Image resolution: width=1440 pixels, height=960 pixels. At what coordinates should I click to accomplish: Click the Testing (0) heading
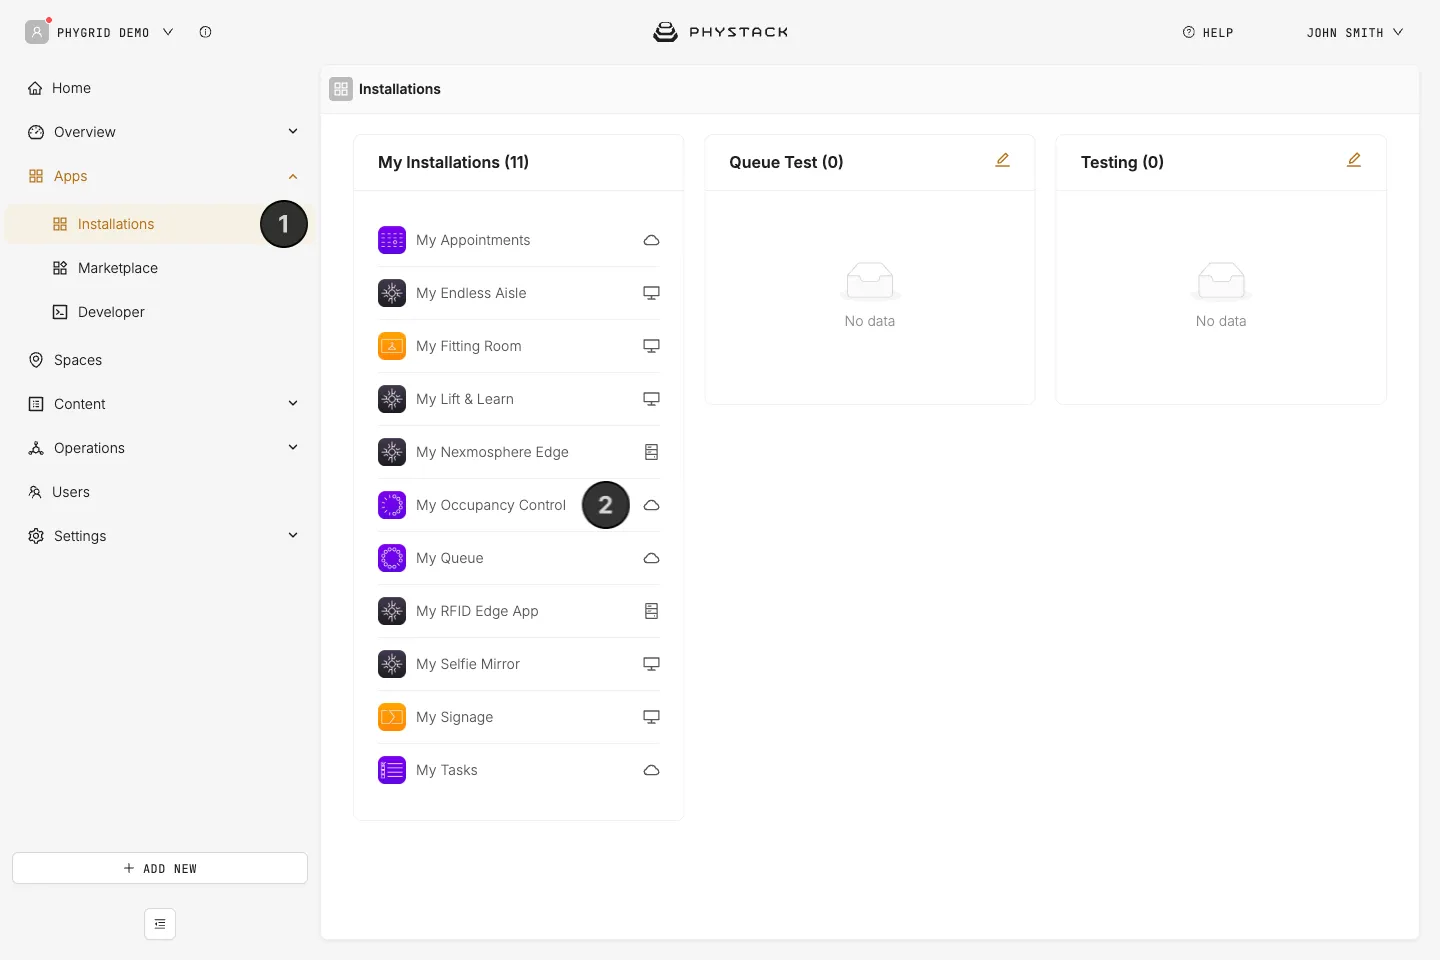pos(1122,162)
